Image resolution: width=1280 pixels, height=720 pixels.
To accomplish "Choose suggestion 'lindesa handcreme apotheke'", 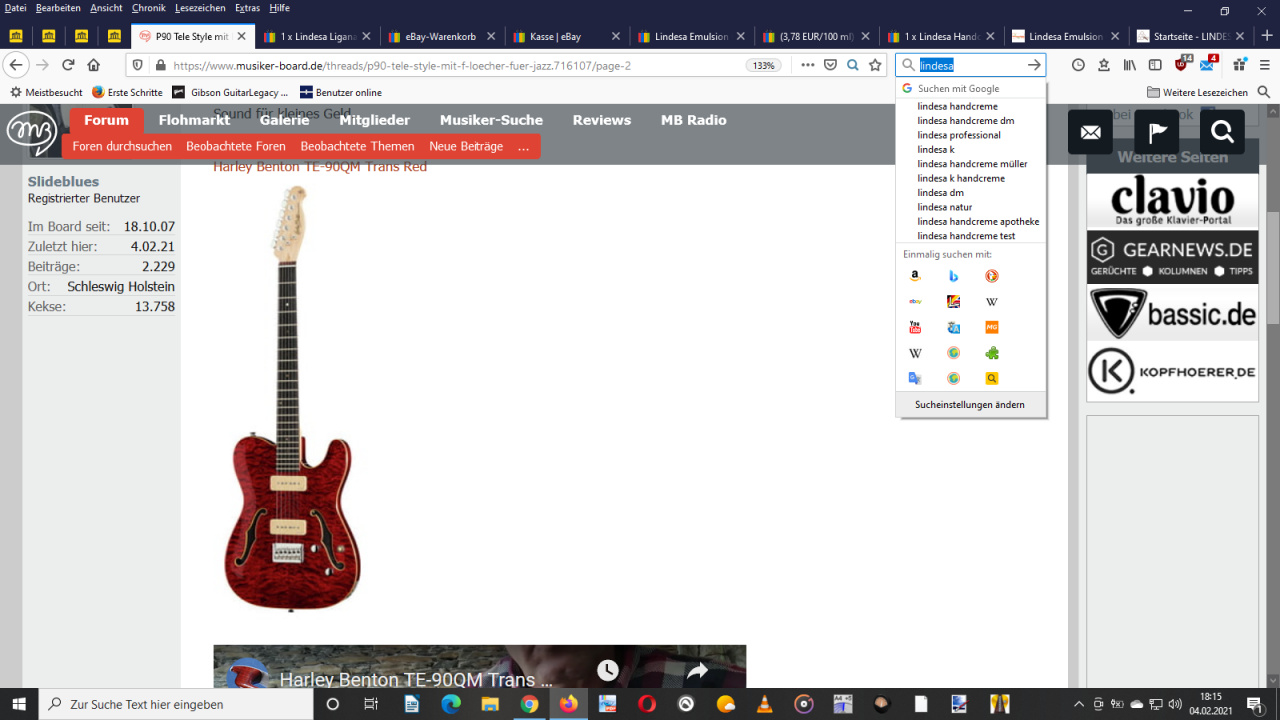I will [978, 221].
